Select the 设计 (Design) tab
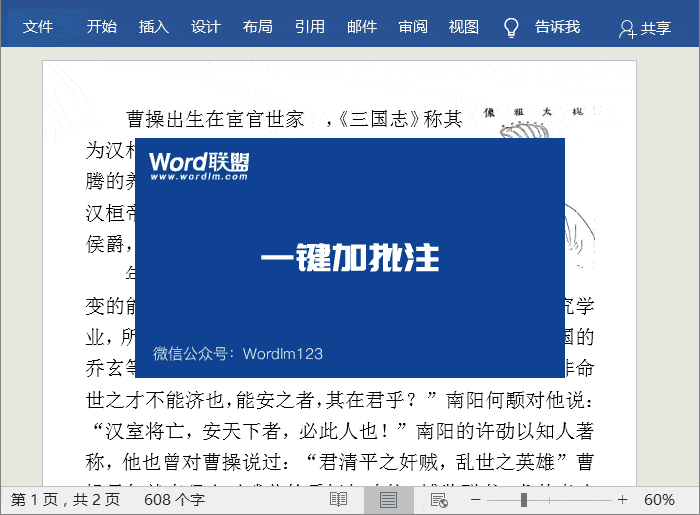The width and height of the screenshot is (700, 515). point(206,27)
